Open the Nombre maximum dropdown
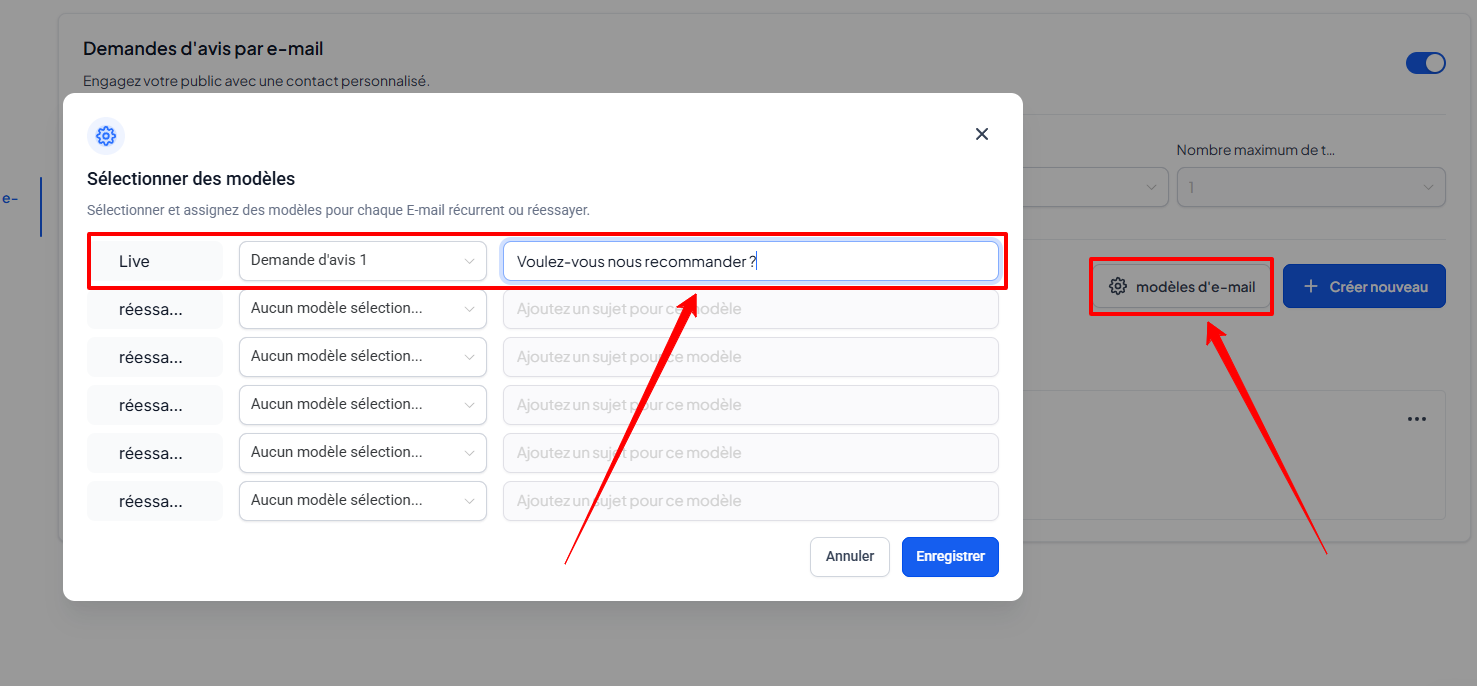This screenshot has height=686, width=1477. point(1310,187)
